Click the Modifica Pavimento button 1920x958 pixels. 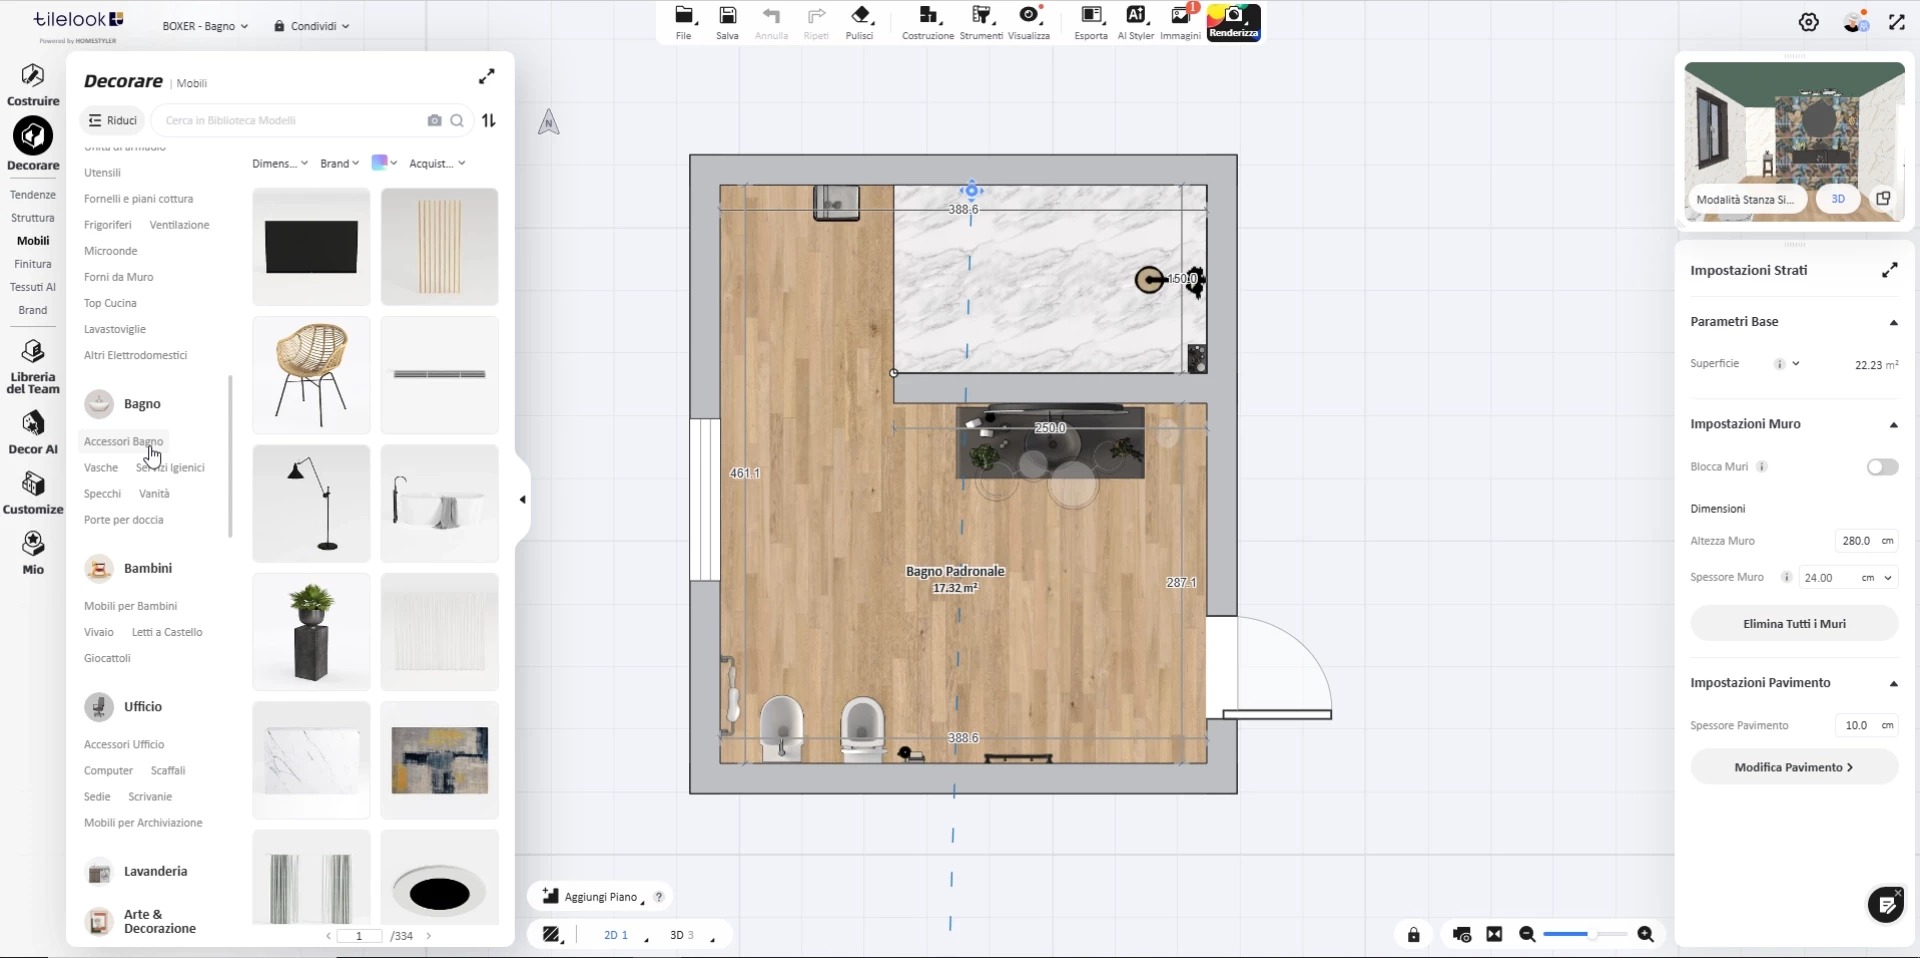tap(1794, 767)
